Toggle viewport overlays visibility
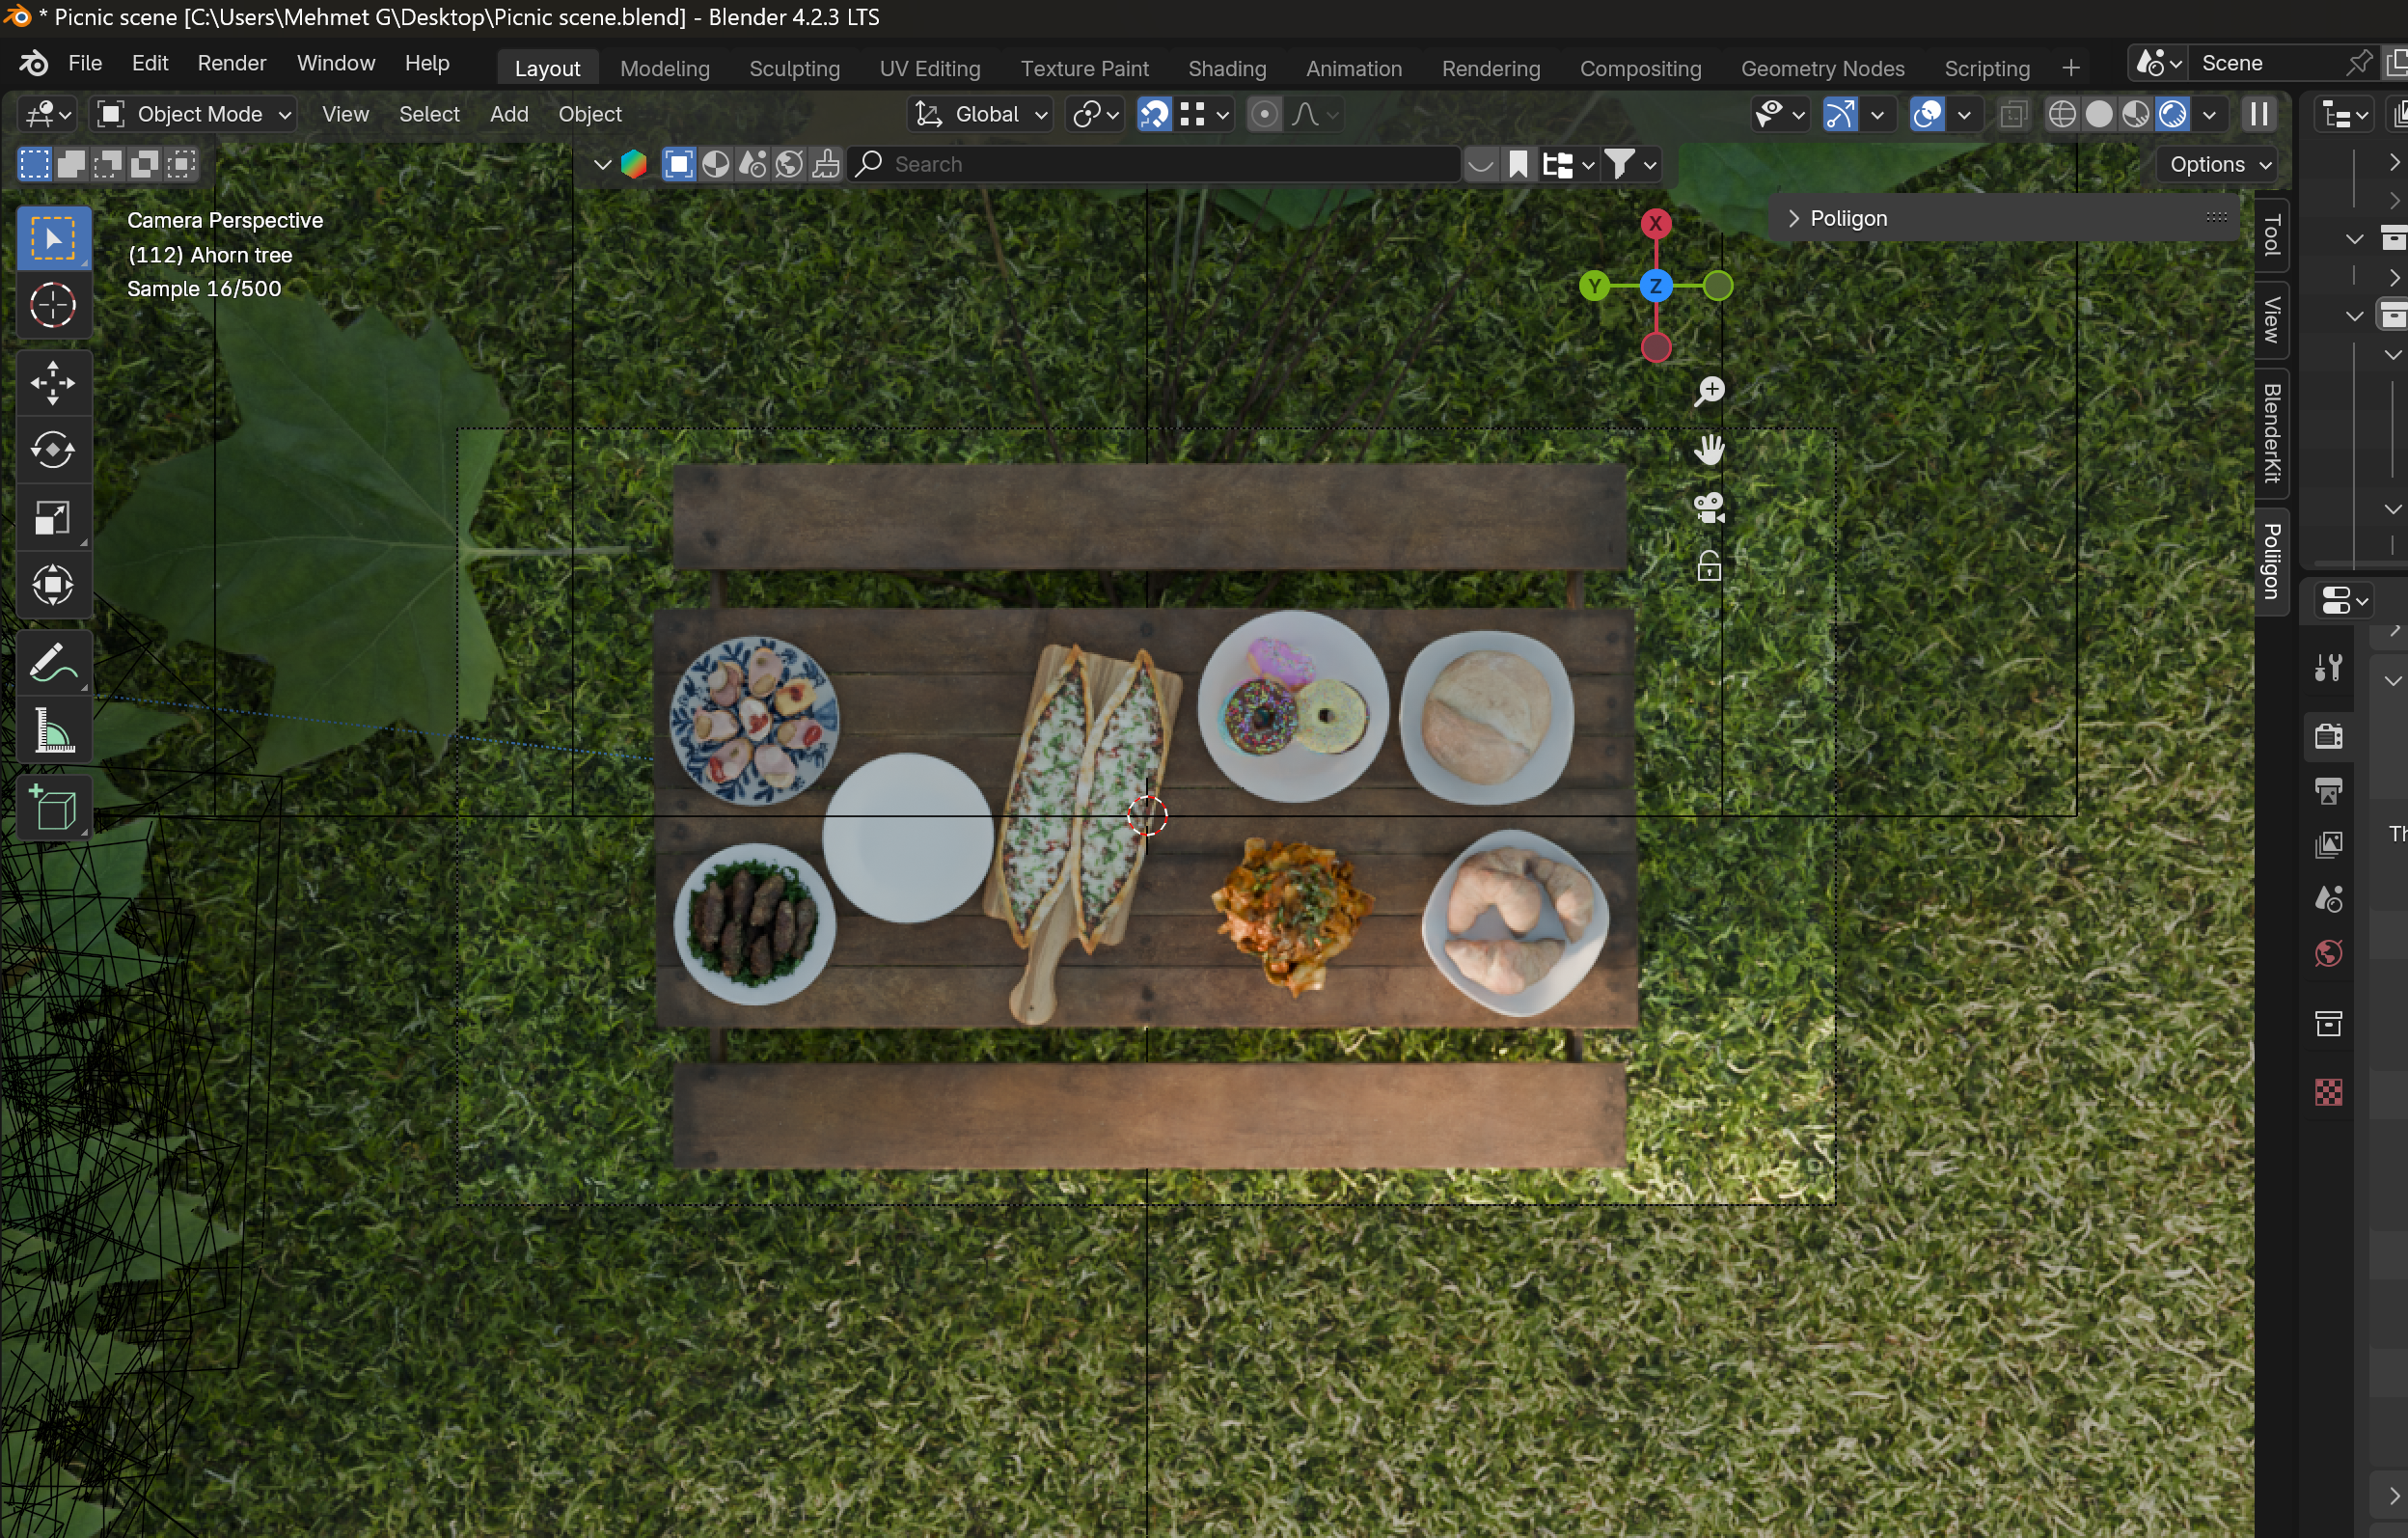The image size is (2408, 1538). point(1926,114)
